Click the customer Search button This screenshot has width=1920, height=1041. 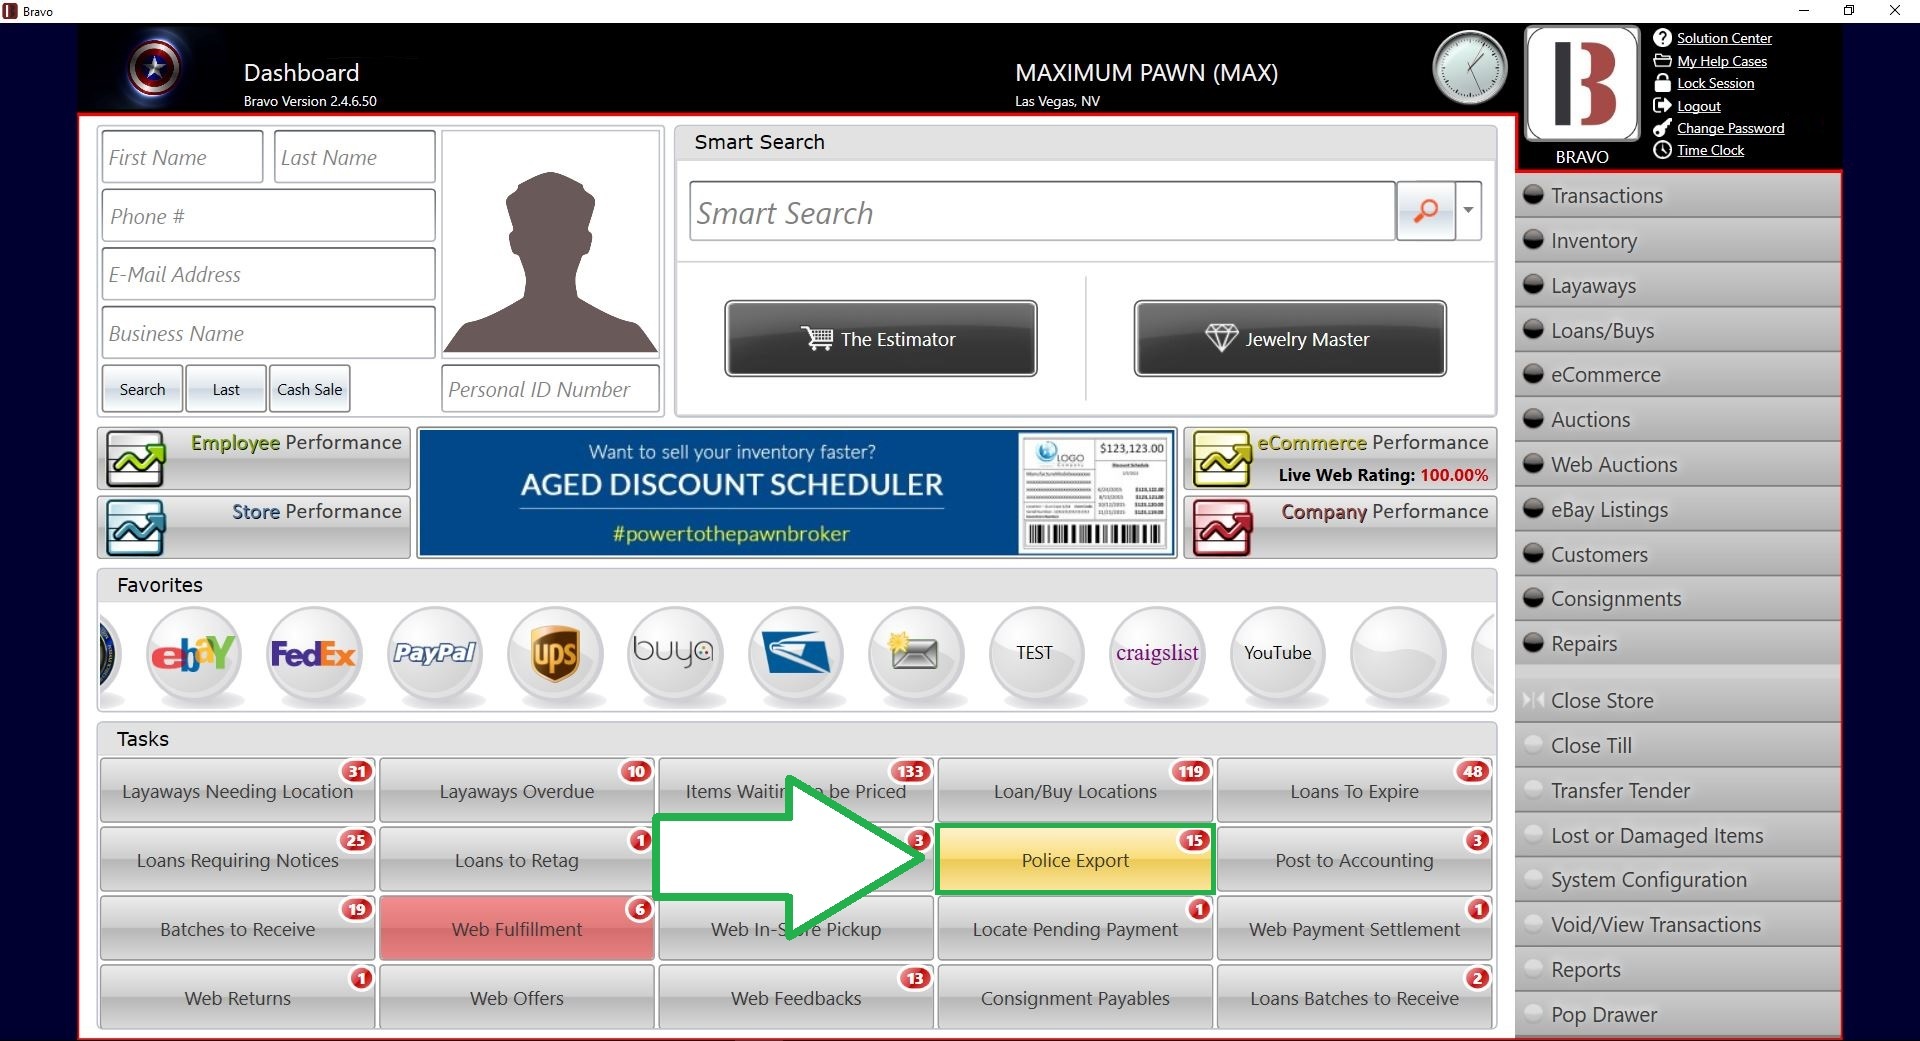point(142,389)
